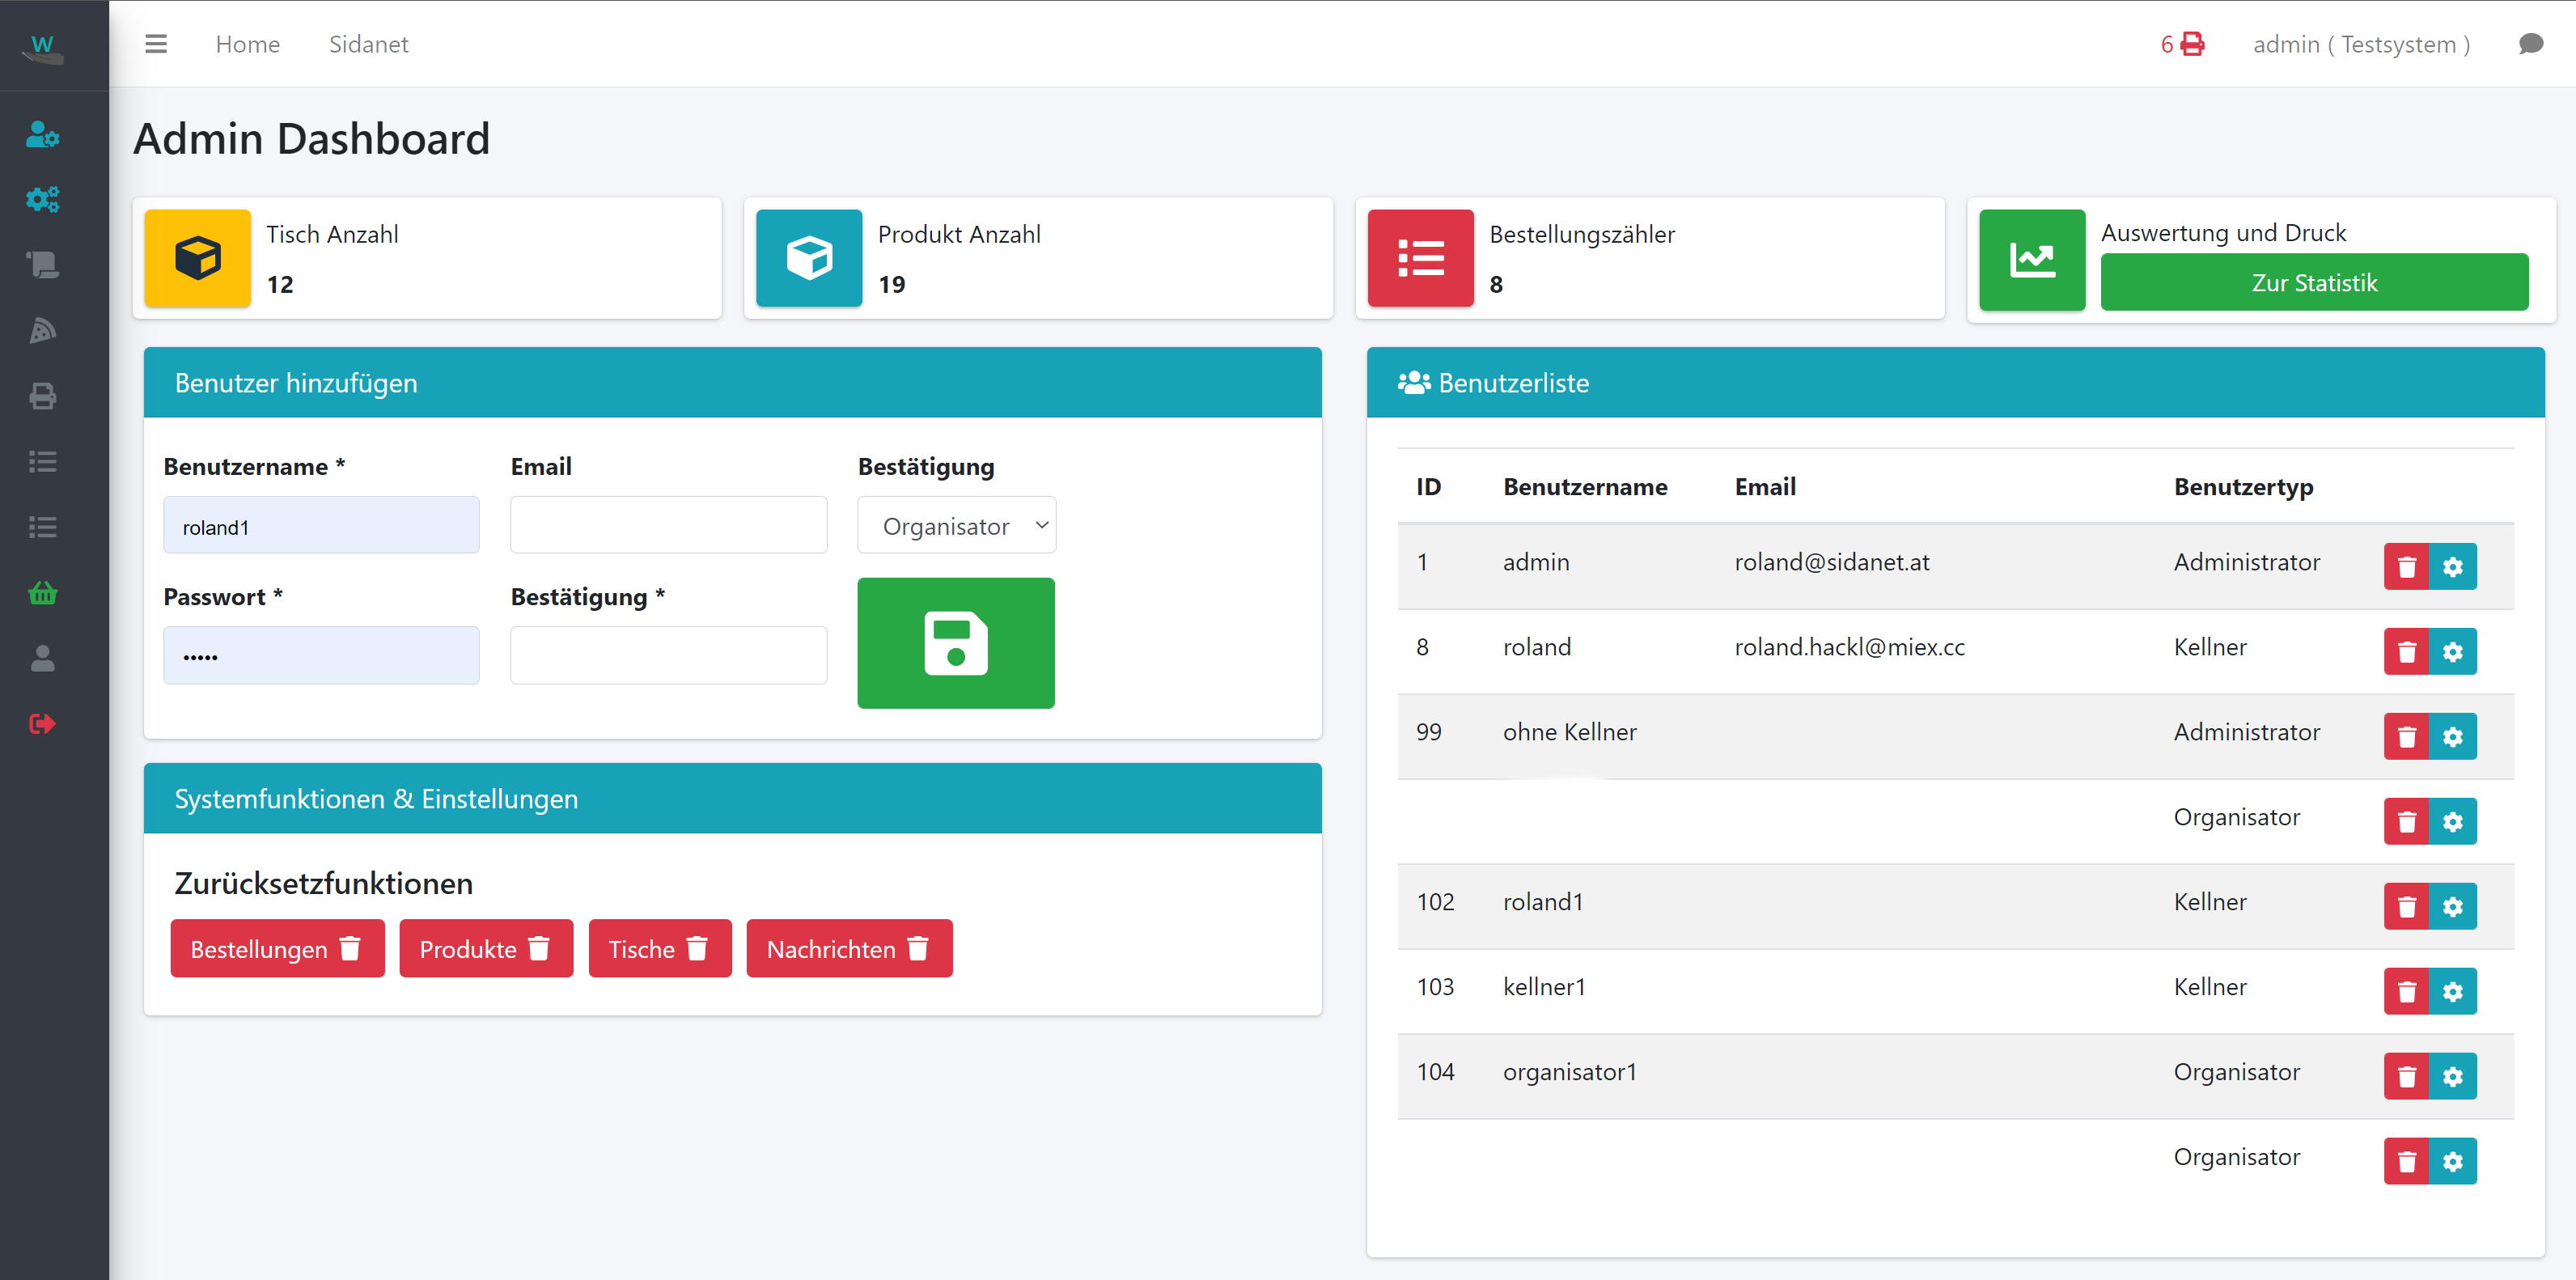Click the gears system settings sidebar icon
The image size is (2576, 1280).
coord(42,199)
